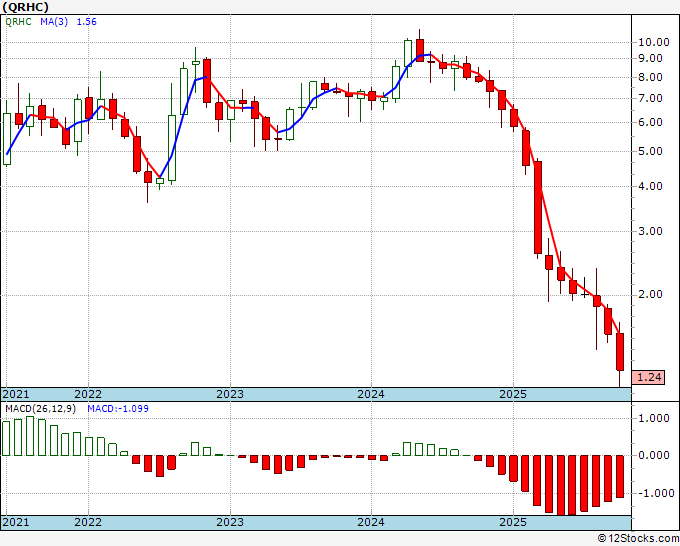The width and height of the screenshot is (680, 546).
Task: Click the 6.00 price axis label
Action: 650,122
